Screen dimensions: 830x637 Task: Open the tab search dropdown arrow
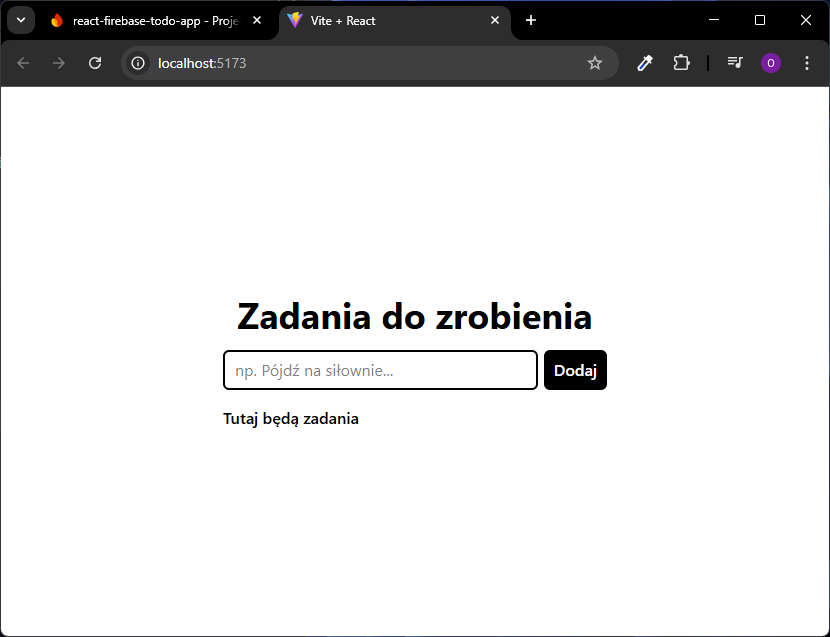(x=21, y=21)
